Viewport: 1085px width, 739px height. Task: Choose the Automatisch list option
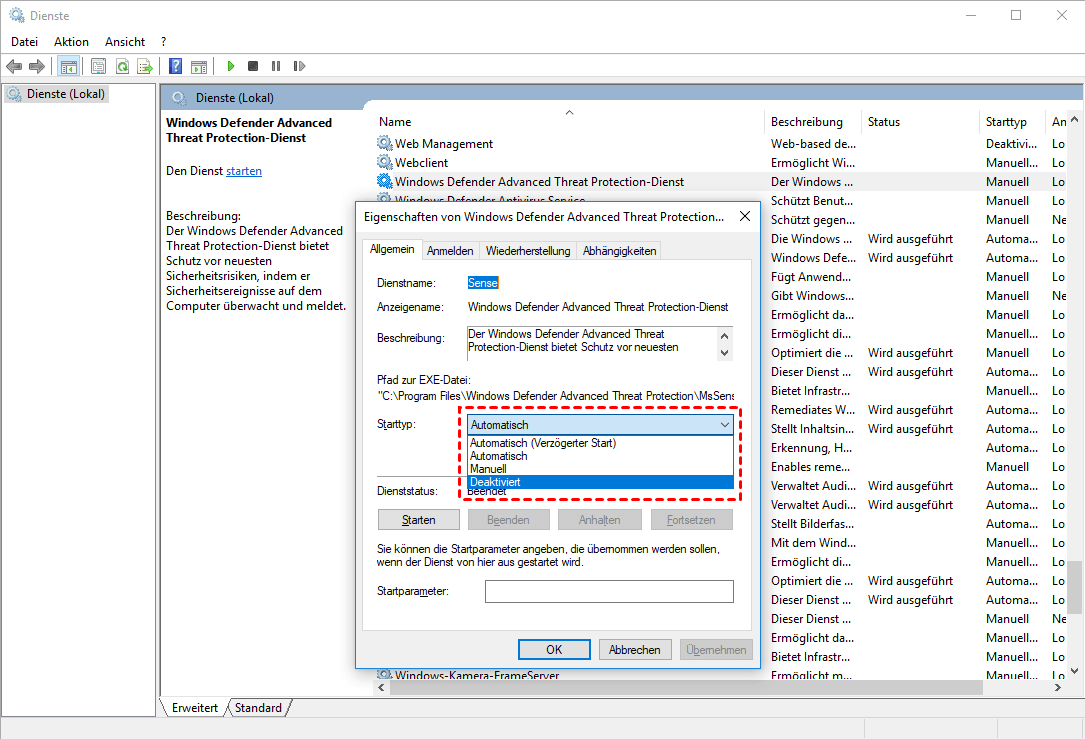point(600,456)
